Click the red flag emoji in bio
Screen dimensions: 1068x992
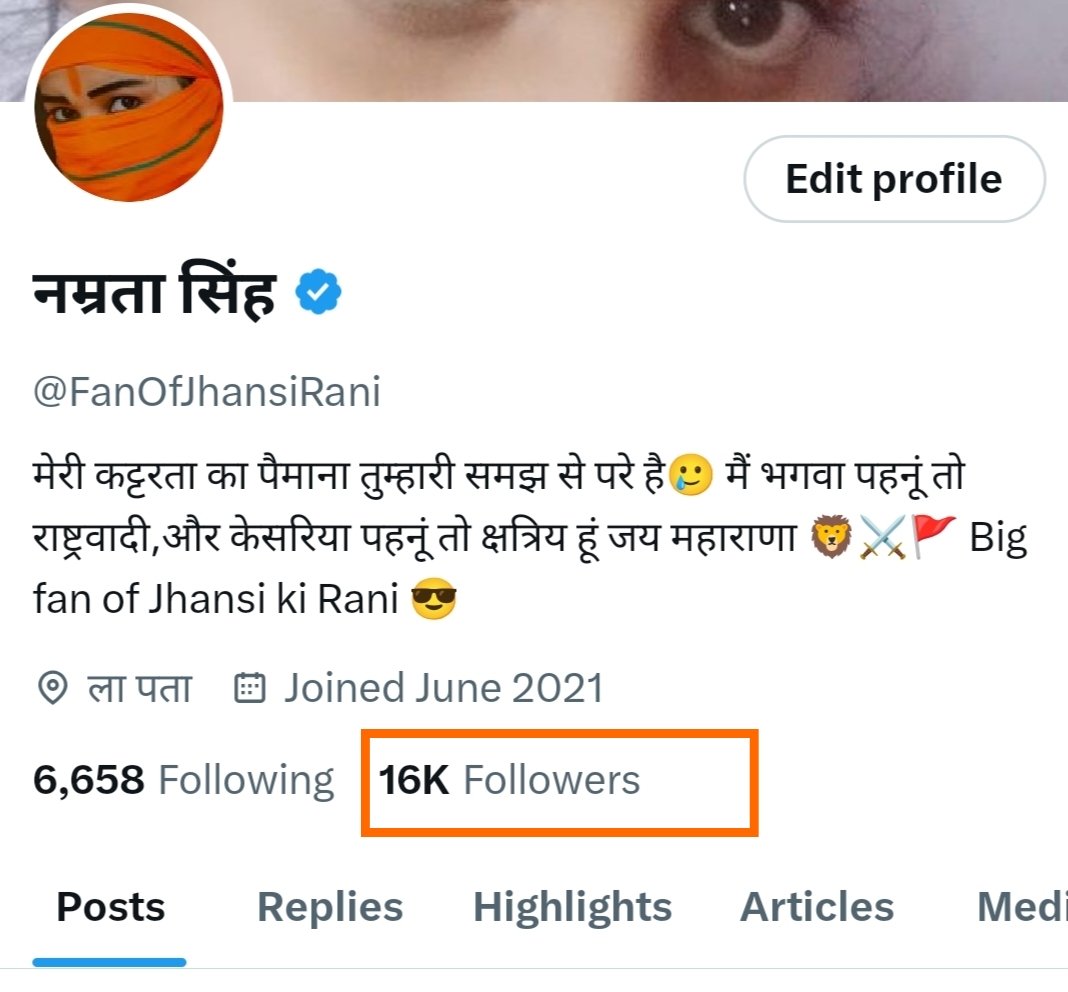click(933, 537)
